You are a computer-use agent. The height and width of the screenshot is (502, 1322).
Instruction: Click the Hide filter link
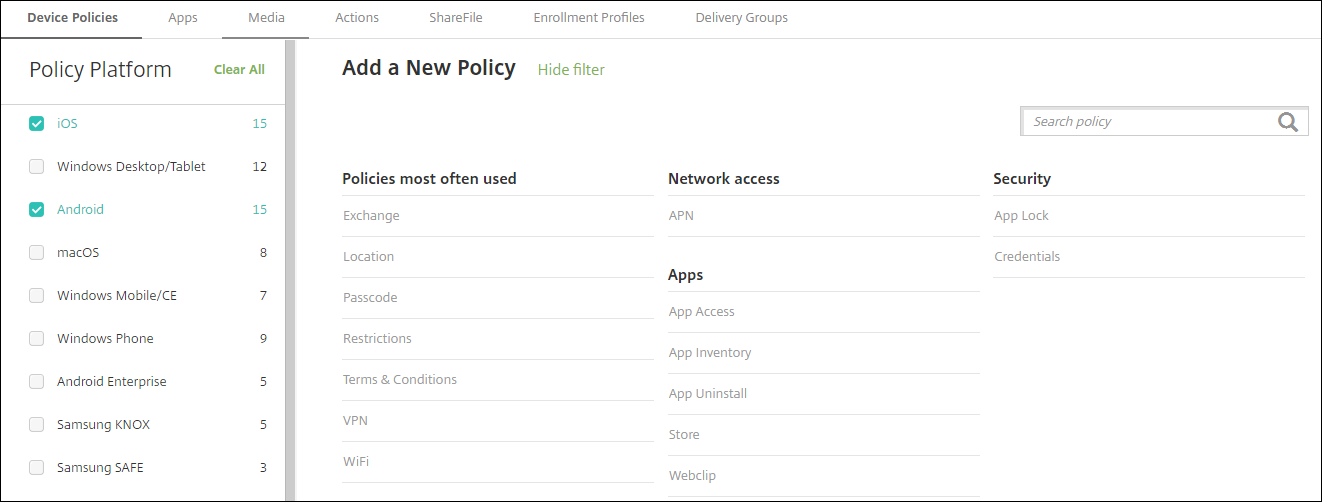tap(571, 70)
